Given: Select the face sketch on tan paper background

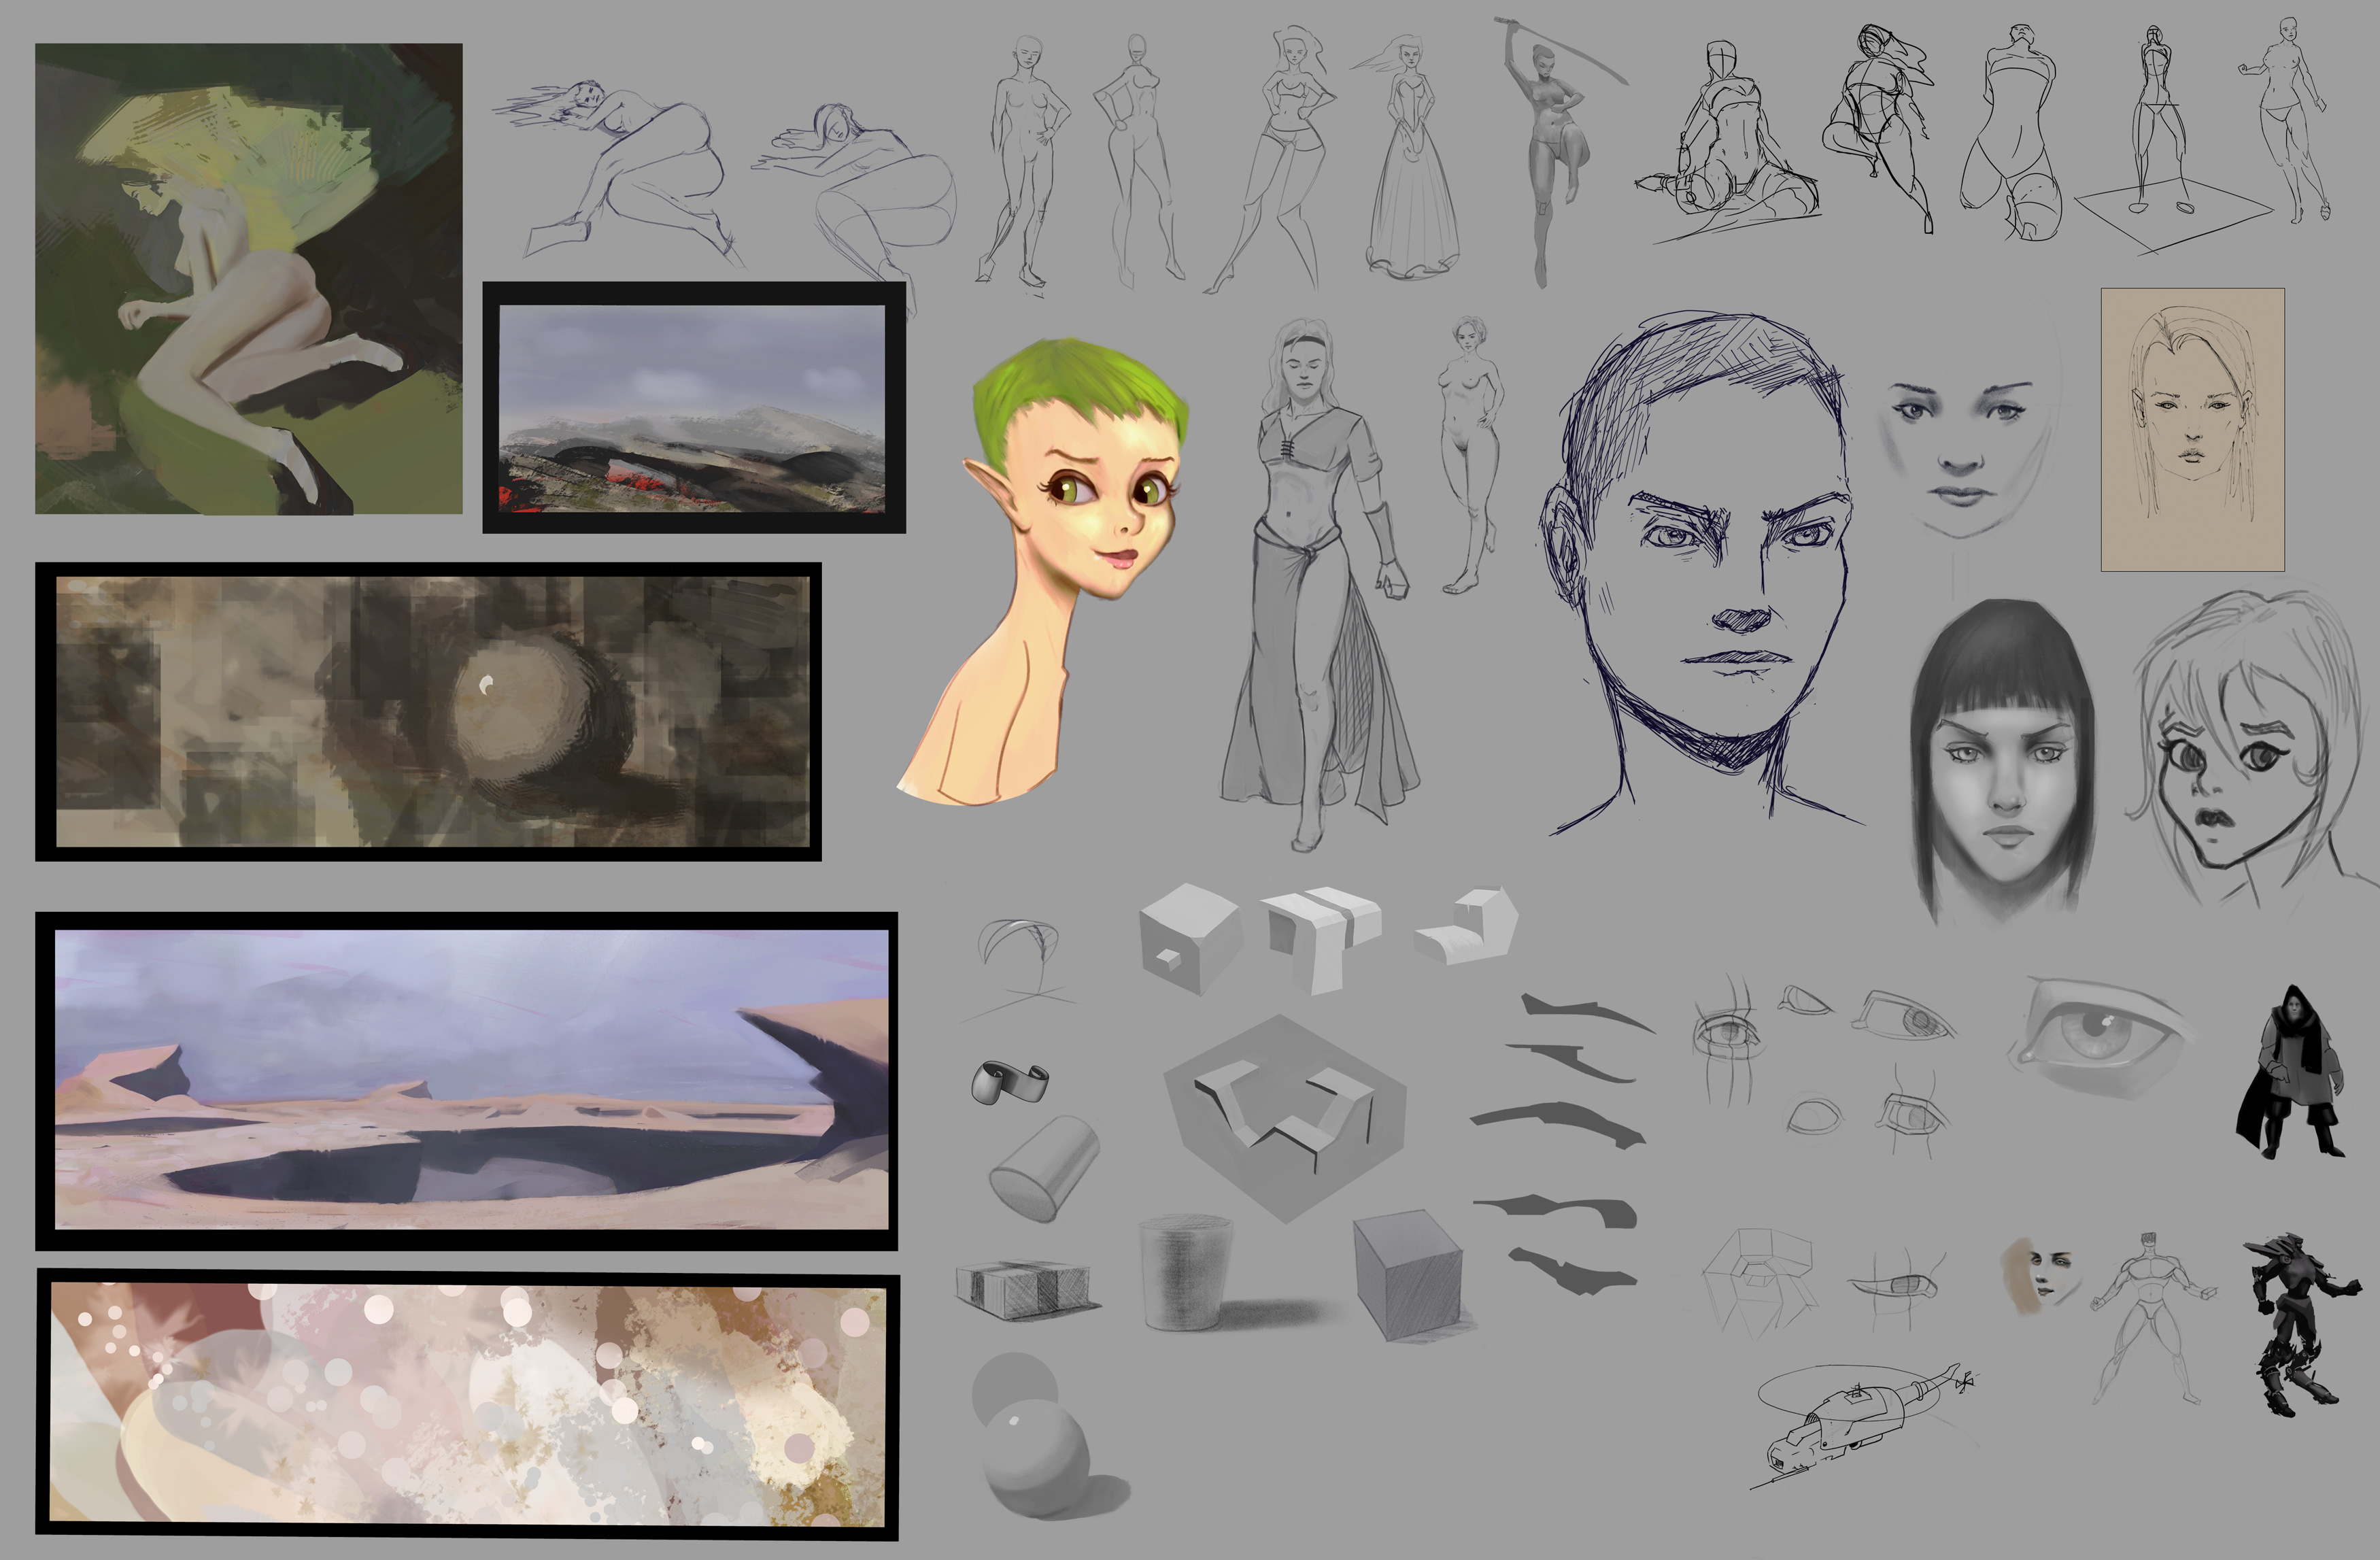Looking at the screenshot, I should click(x=2192, y=430).
